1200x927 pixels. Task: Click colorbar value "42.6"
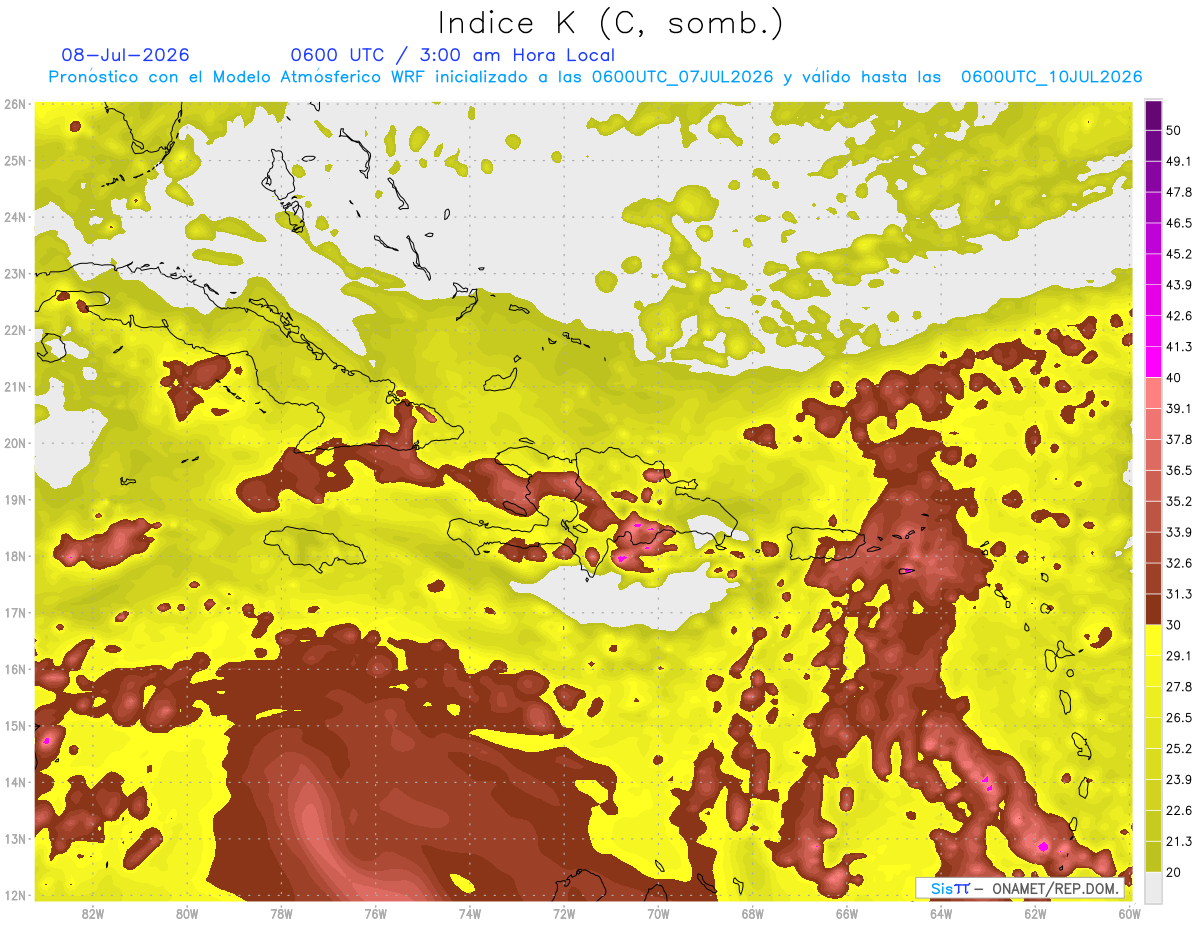point(1178,316)
